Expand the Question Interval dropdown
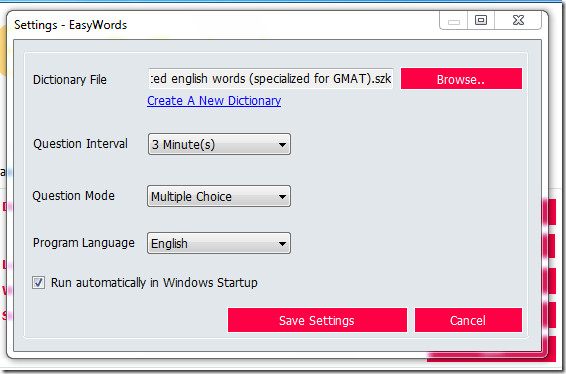566x374 pixels. (219, 144)
